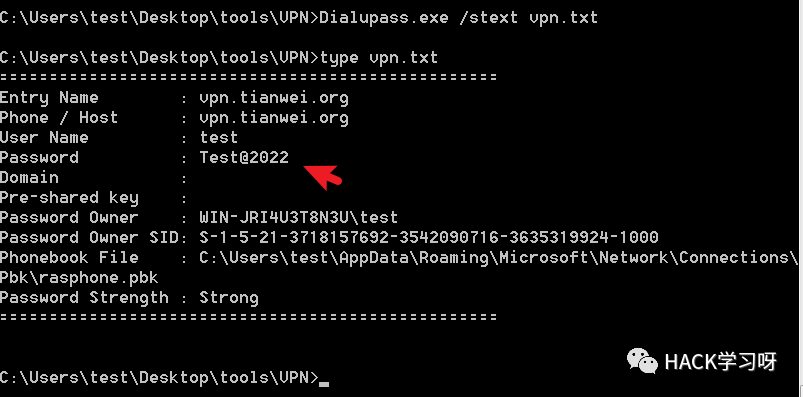Click the WeChat logo icon in watermark
The width and height of the screenshot is (803, 397).
pos(642,361)
